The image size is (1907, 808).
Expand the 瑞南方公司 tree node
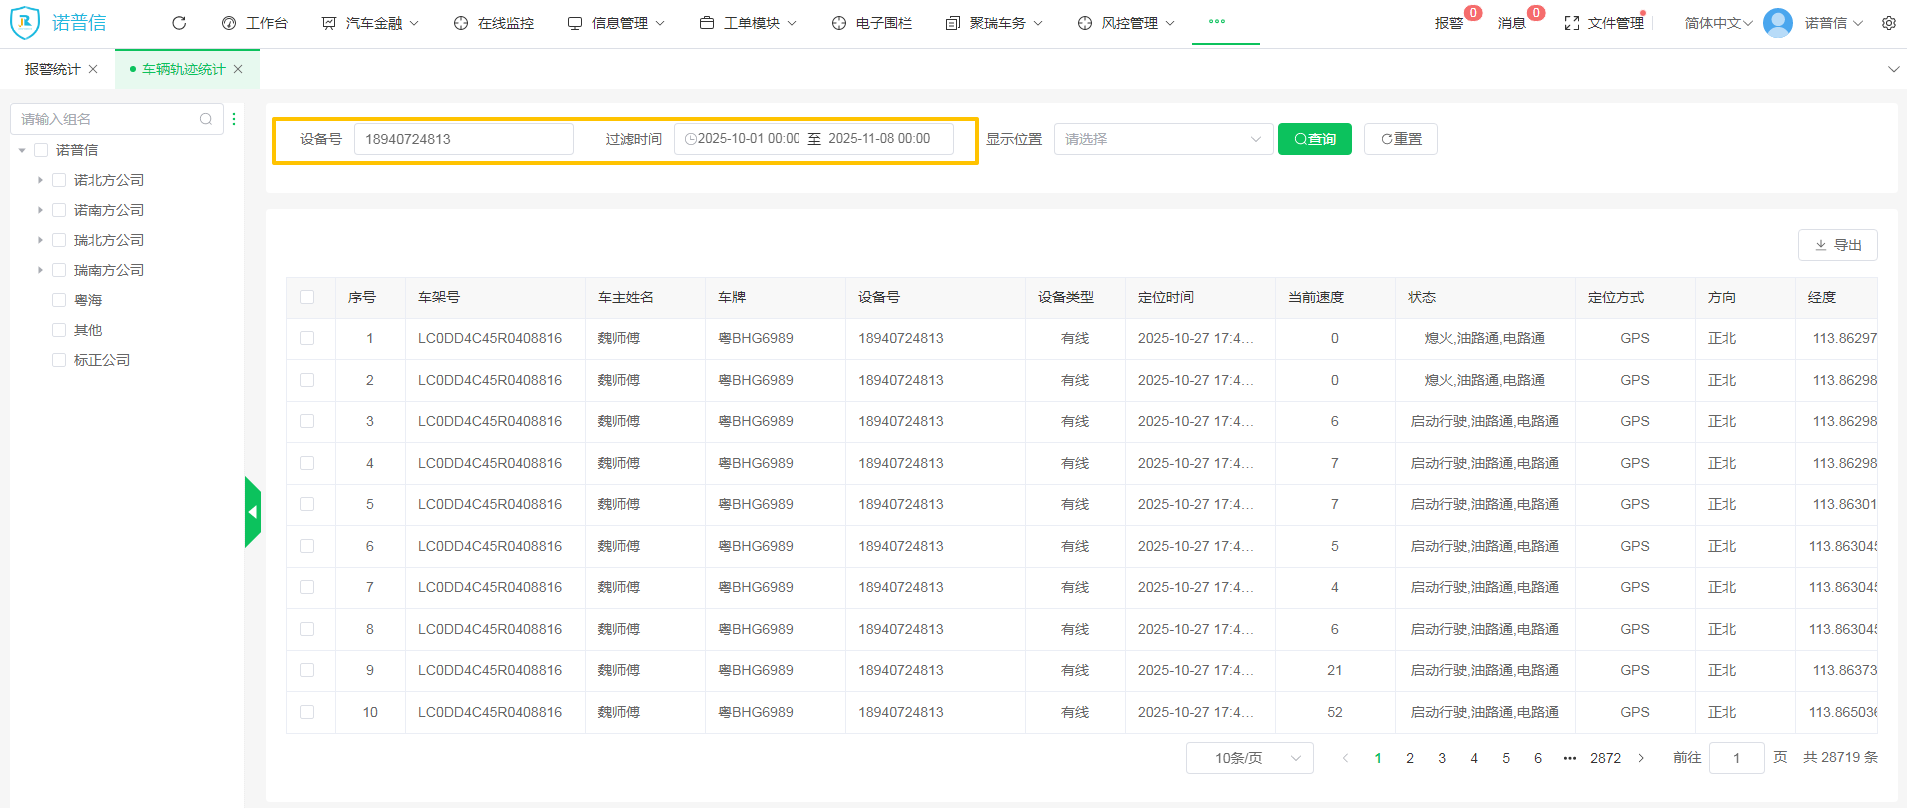(x=40, y=270)
